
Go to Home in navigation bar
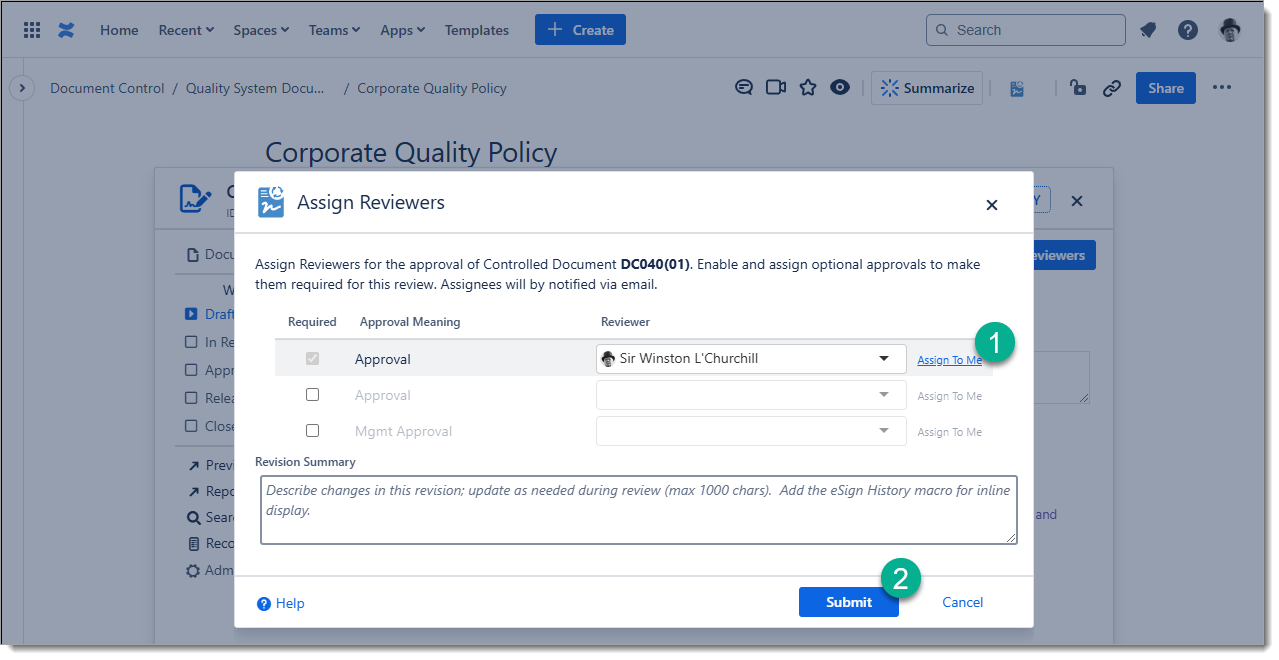point(119,30)
